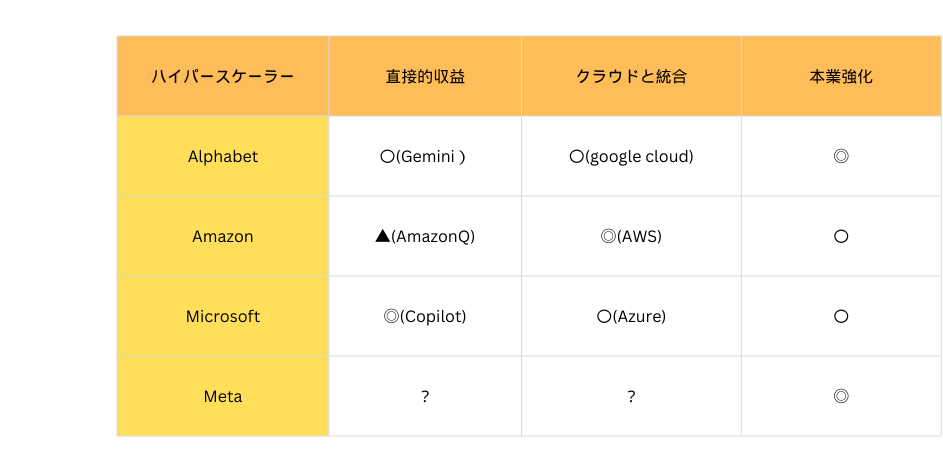Select the 本業強化 column header
Screen dimensions: 943x472
841,76
